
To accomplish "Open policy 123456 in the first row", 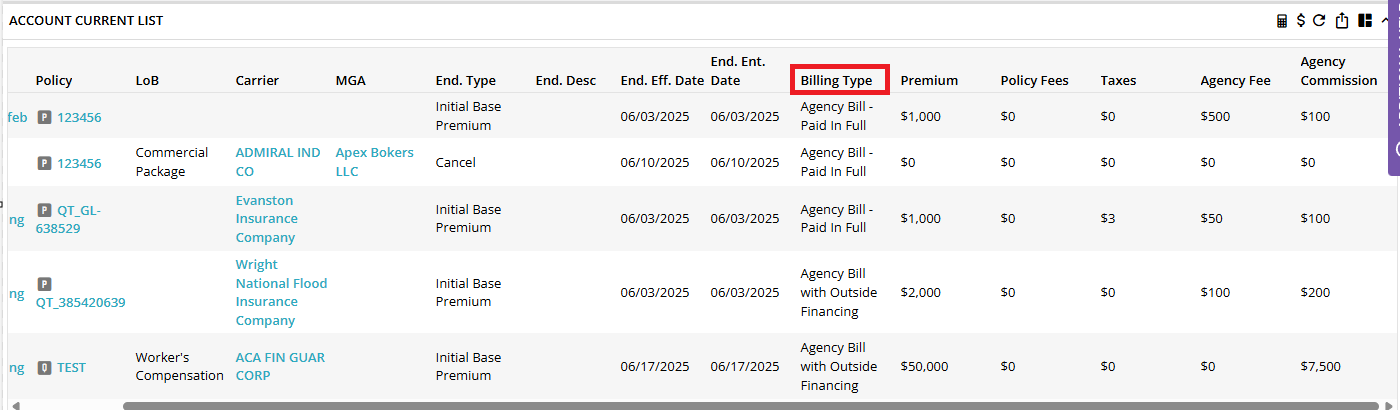I will pyautogui.click(x=79, y=117).
